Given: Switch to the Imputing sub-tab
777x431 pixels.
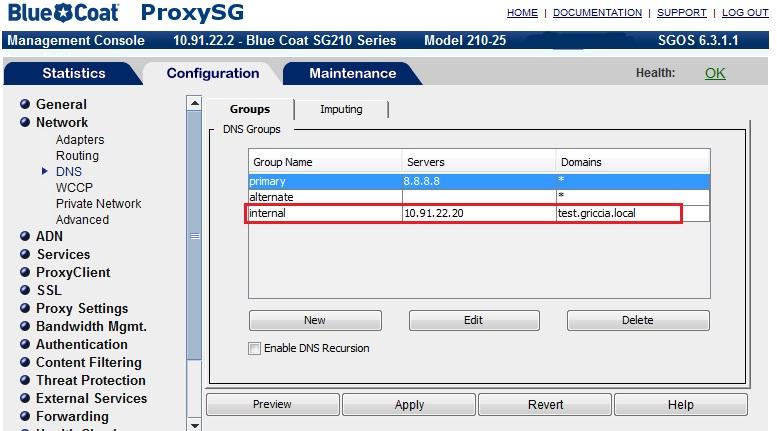Looking at the screenshot, I should (x=341, y=109).
